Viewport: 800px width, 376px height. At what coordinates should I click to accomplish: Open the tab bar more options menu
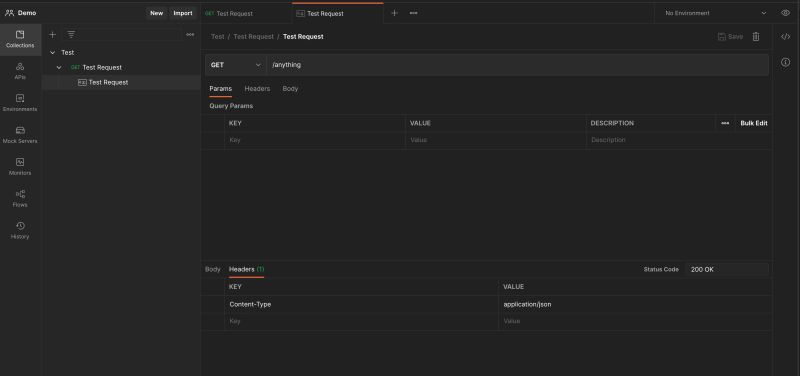[413, 13]
